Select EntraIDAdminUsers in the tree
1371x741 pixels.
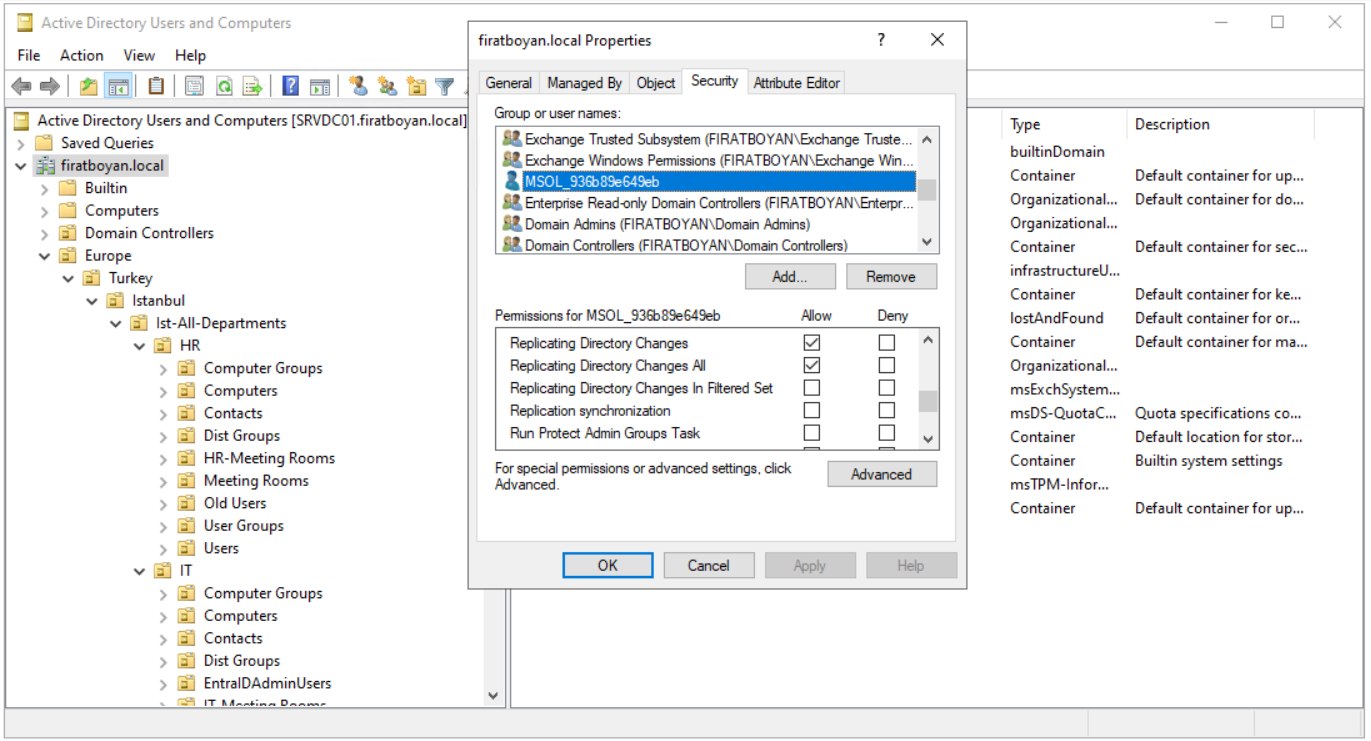[x=267, y=684]
